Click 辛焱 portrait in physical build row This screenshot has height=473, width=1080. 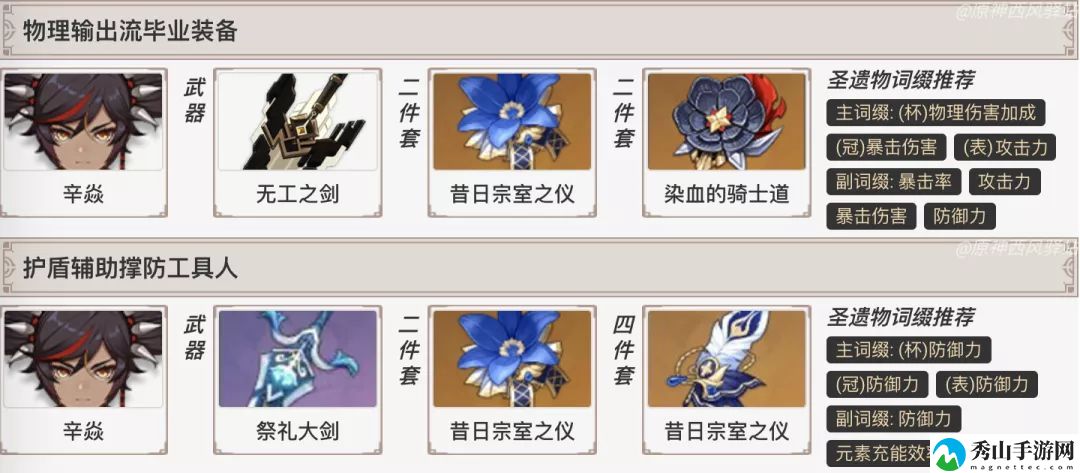83,122
